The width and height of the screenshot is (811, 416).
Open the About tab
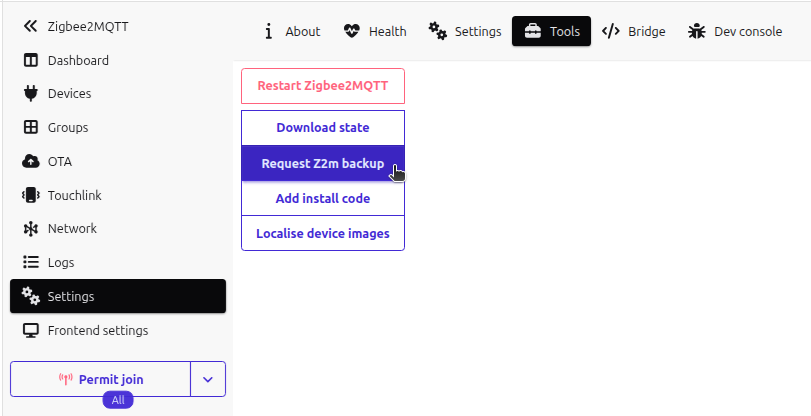click(293, 32)
